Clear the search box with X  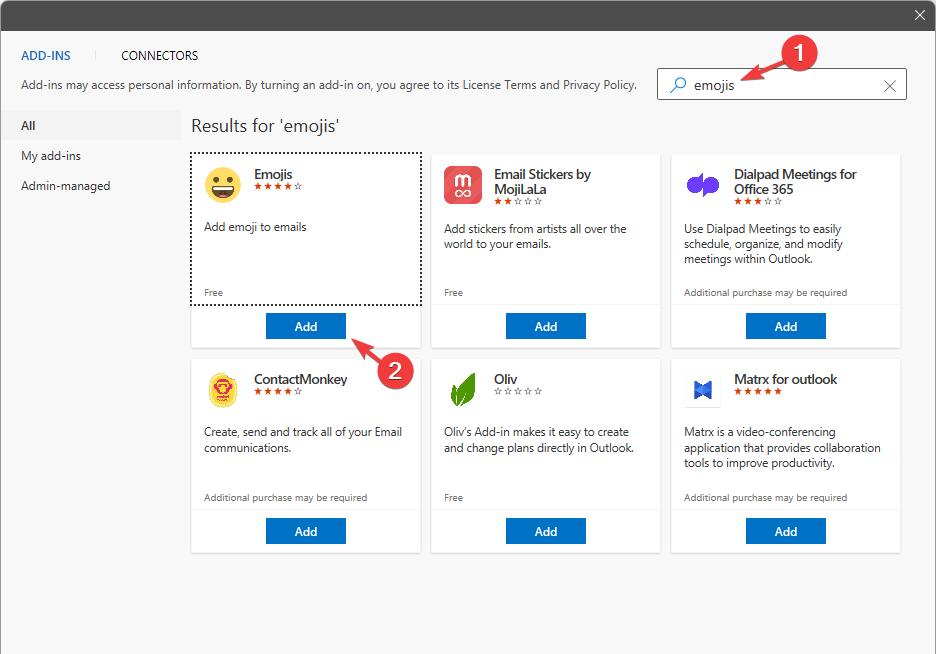tap(889, 86)
